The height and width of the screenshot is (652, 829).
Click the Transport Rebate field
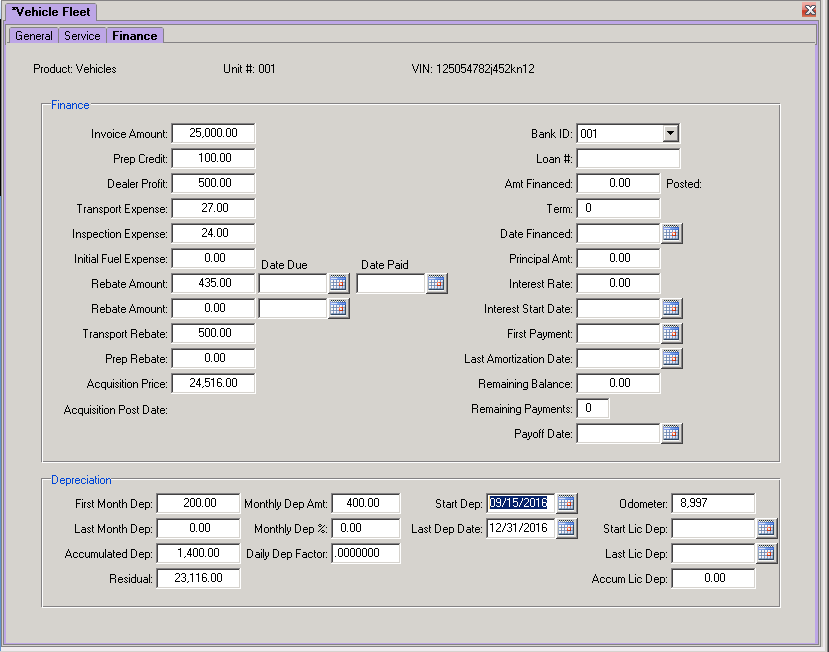pos(214,333)
